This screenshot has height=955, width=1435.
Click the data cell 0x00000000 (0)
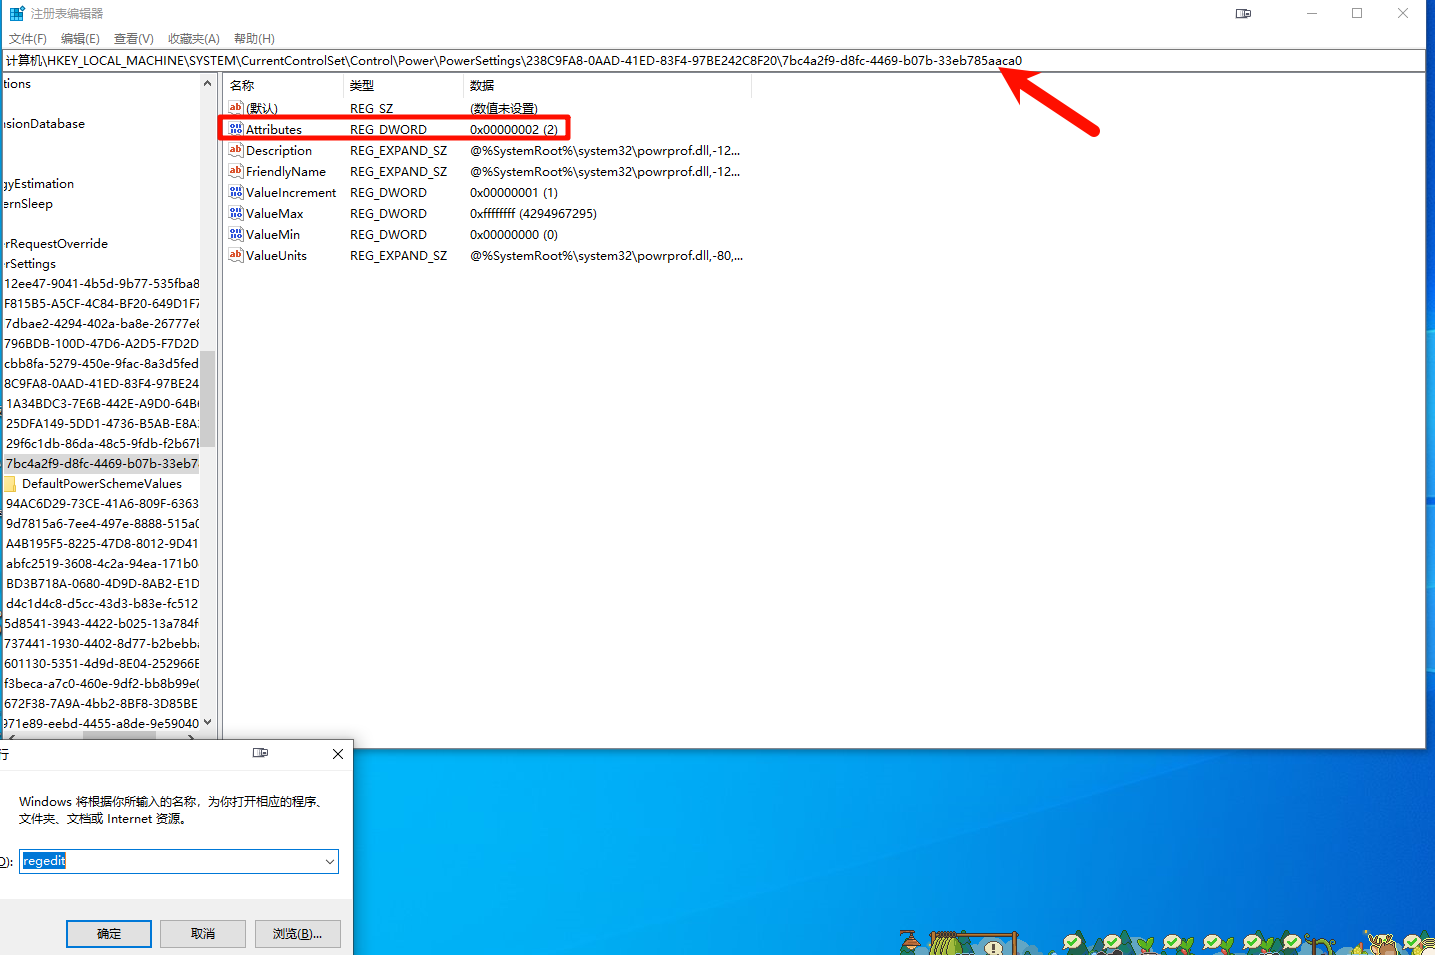click(514, 234)
